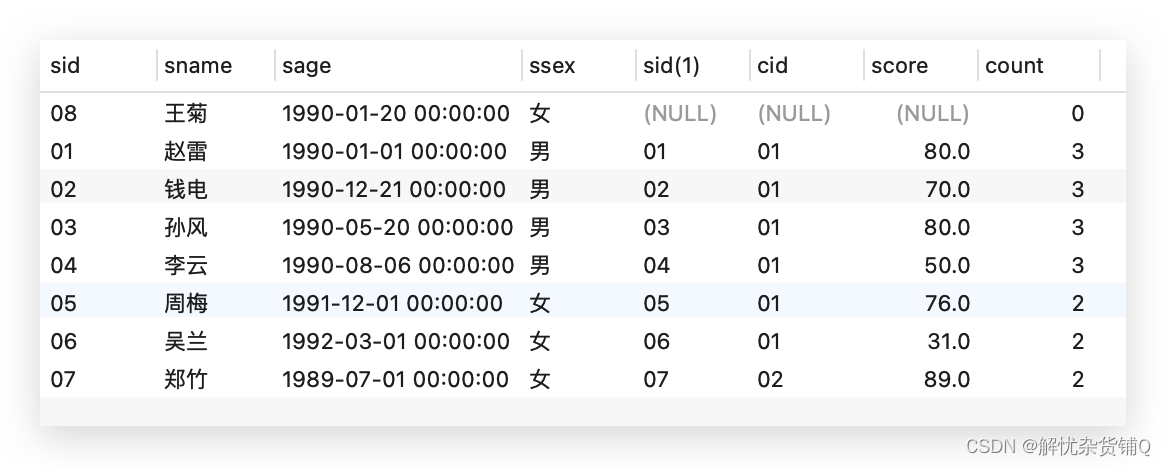
Task: Select score 50.0 cell
Action: click(947, 265)
